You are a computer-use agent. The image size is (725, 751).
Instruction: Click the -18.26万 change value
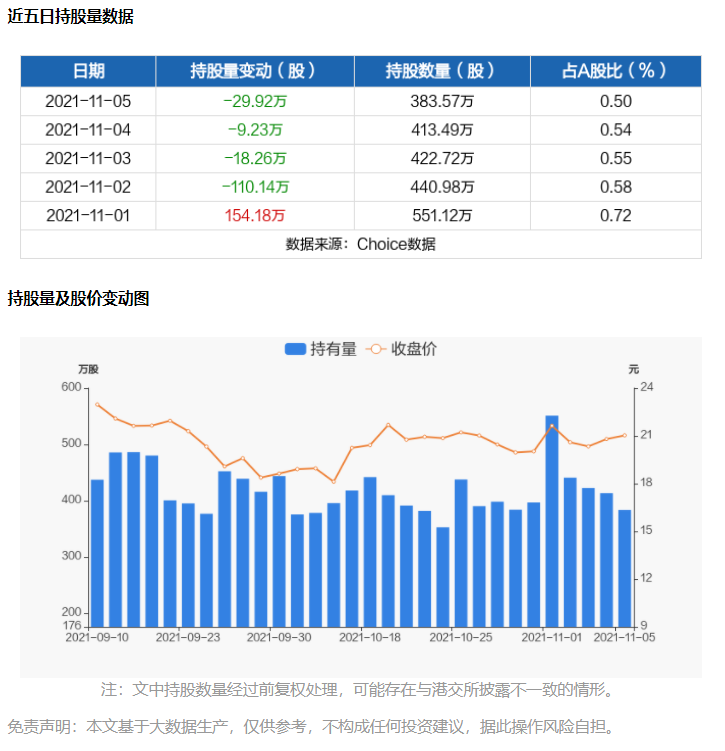tap(255, 159)
